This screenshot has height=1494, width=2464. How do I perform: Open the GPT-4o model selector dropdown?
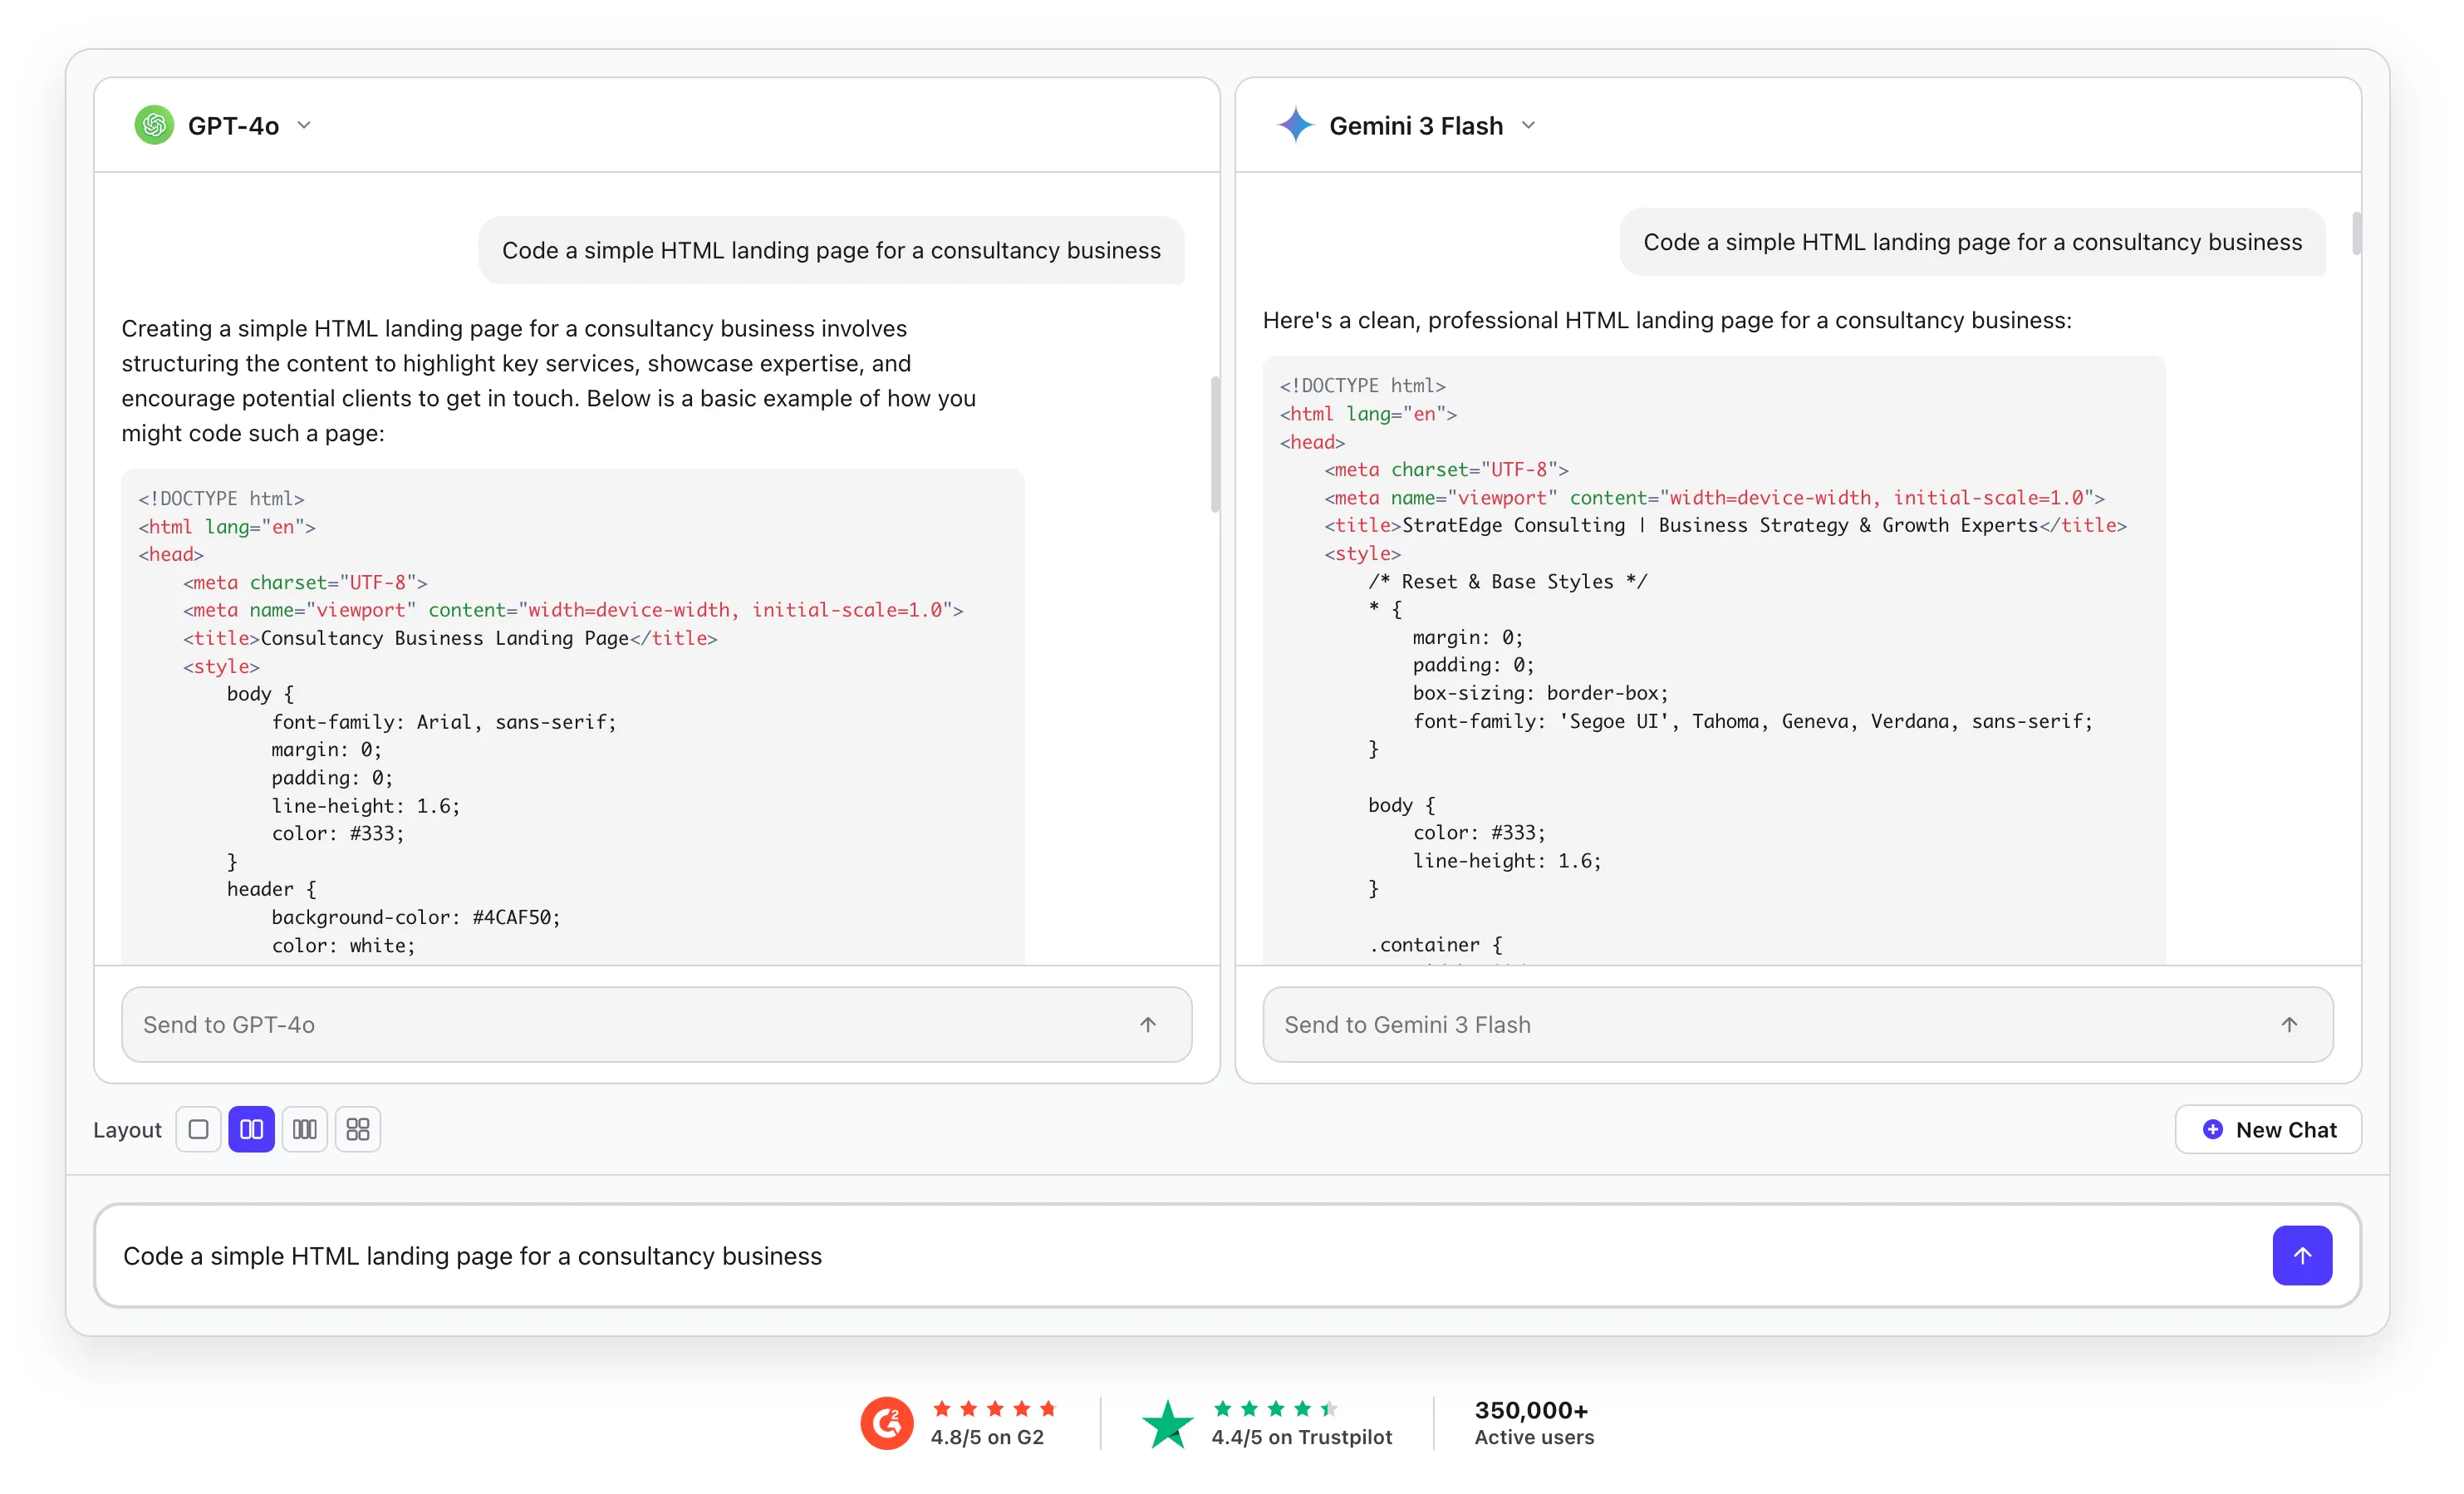(x=304, y=125)
